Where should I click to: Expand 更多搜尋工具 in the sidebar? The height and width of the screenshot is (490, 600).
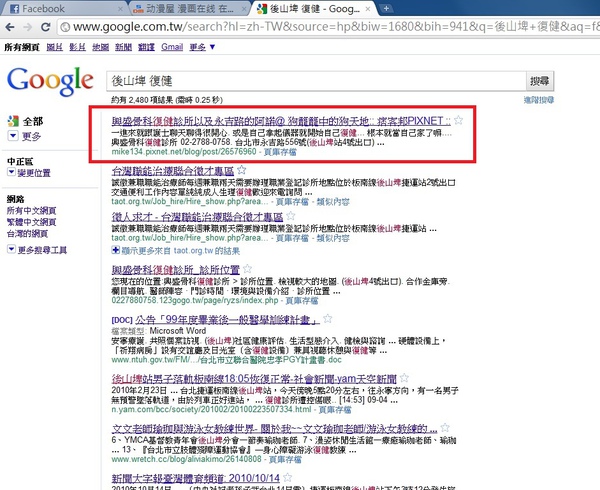coord(38,250)
